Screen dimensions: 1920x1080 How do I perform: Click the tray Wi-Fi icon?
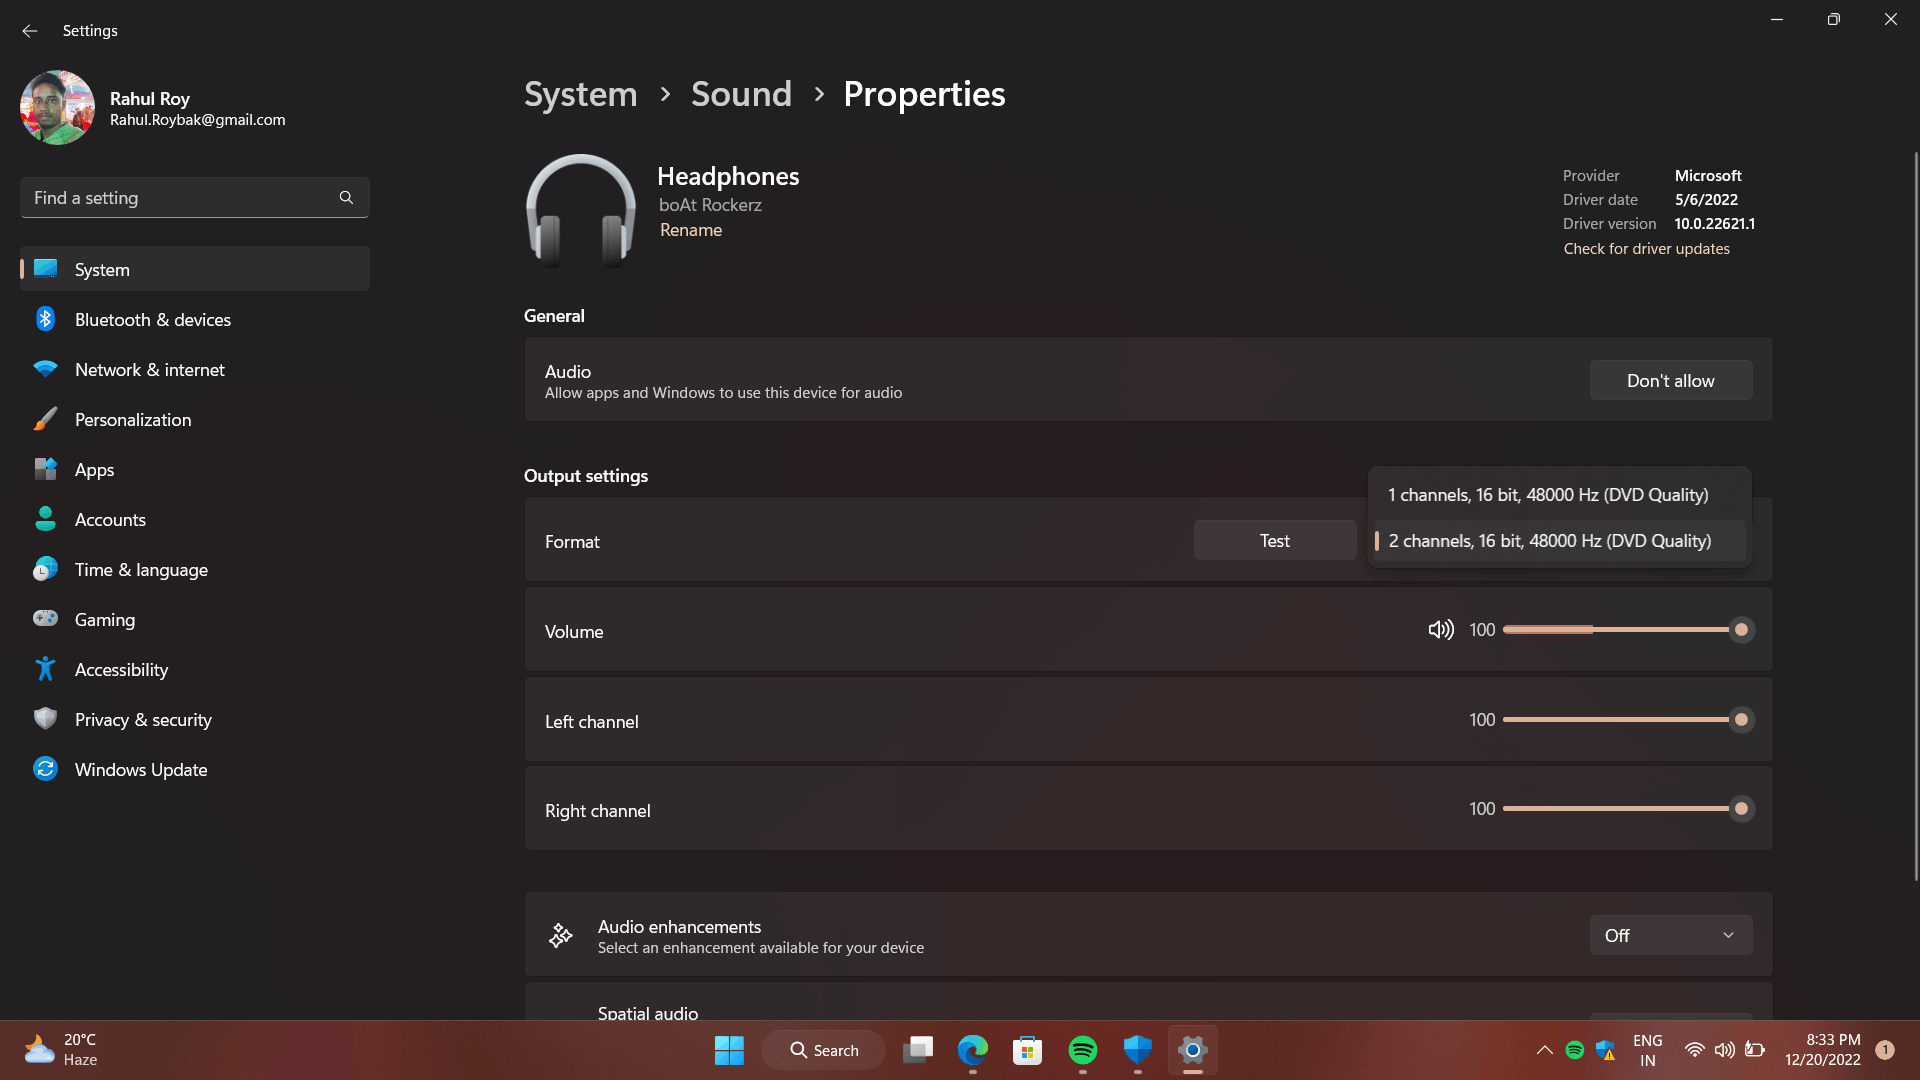[x=1694, y=1050]
